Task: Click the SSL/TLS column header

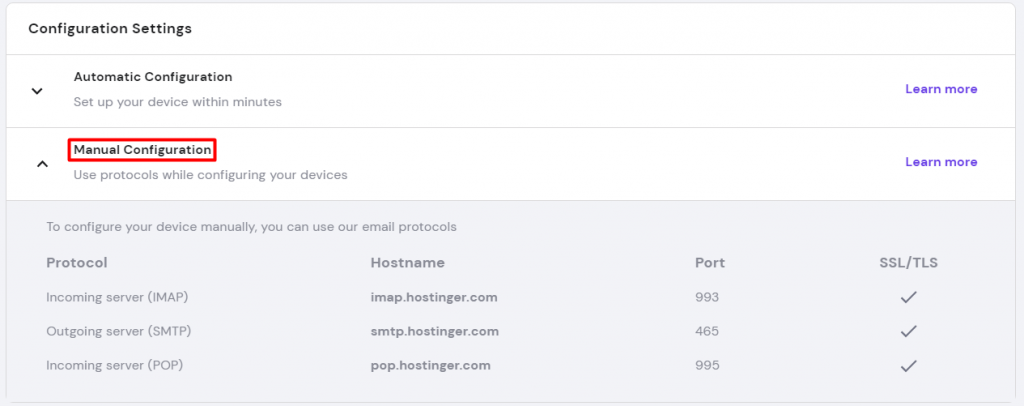Action: 907,263
